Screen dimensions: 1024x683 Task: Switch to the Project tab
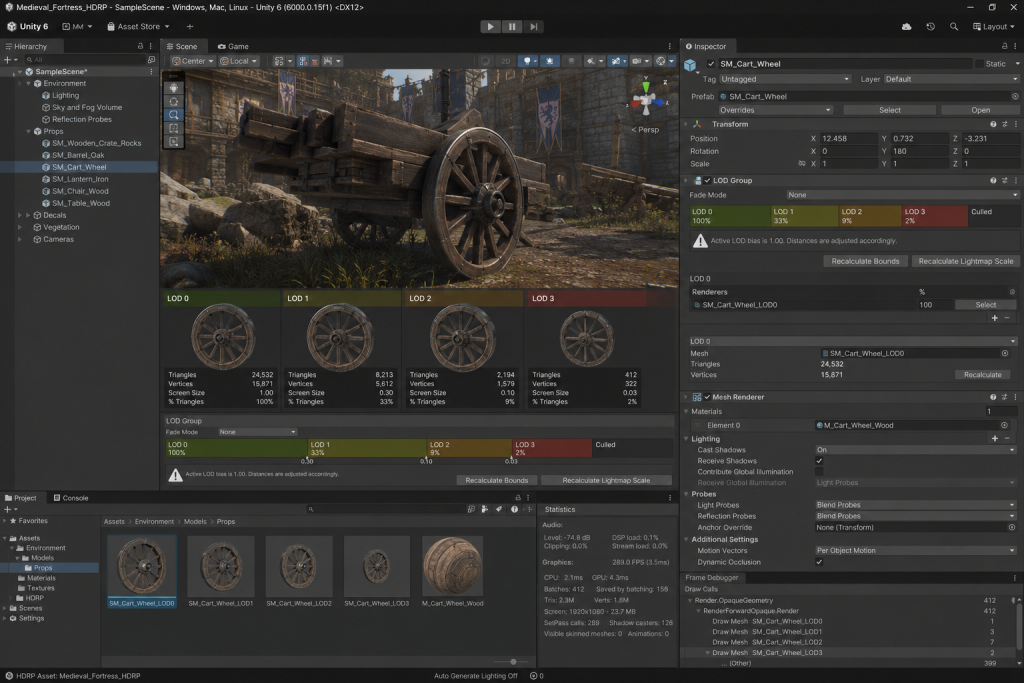click(x=21, y=498)
